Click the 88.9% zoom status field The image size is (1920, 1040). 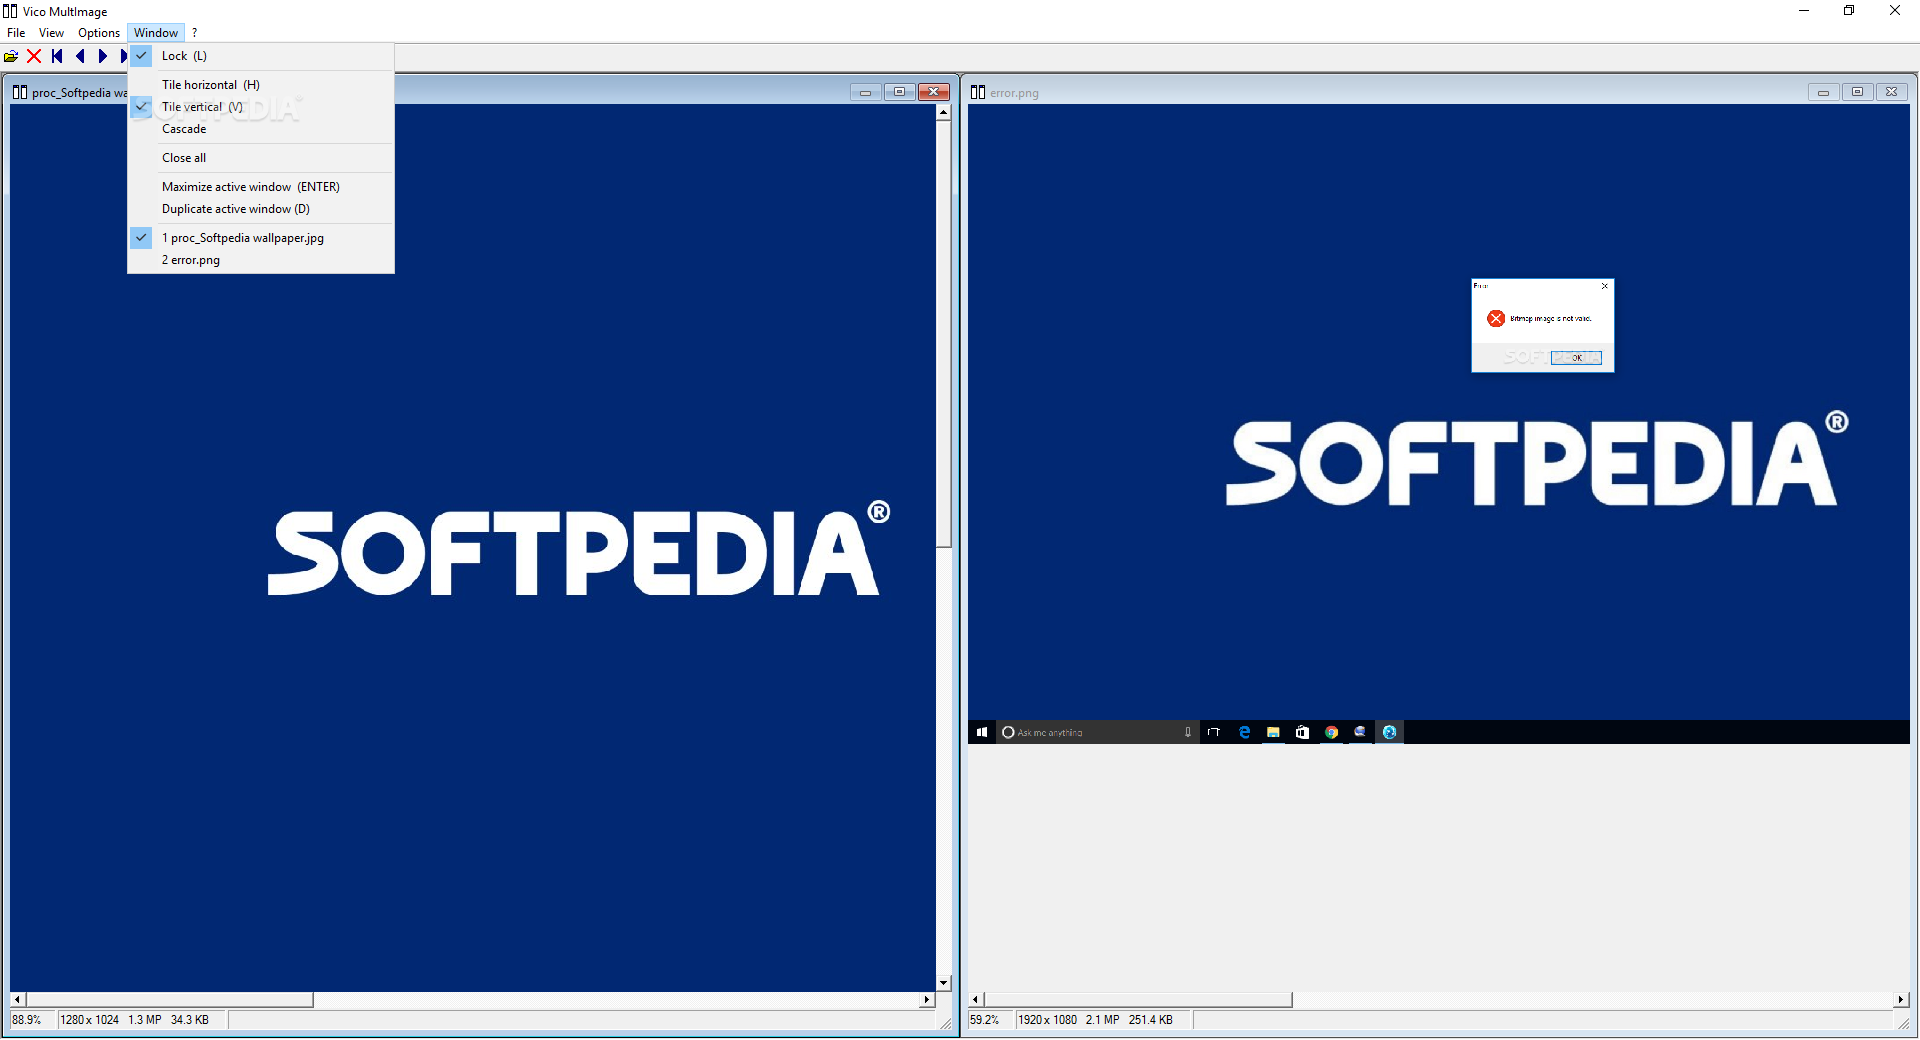coord(33,1020)
